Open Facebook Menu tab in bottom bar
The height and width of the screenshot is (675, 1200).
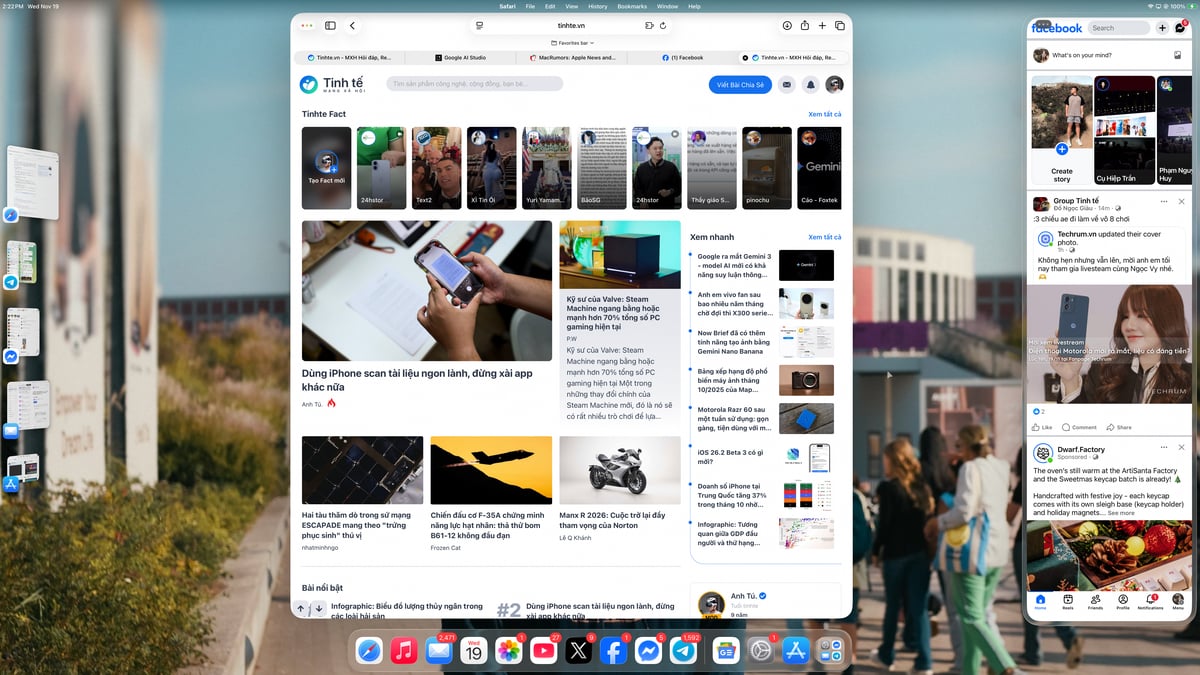[x=1178, y=600]
